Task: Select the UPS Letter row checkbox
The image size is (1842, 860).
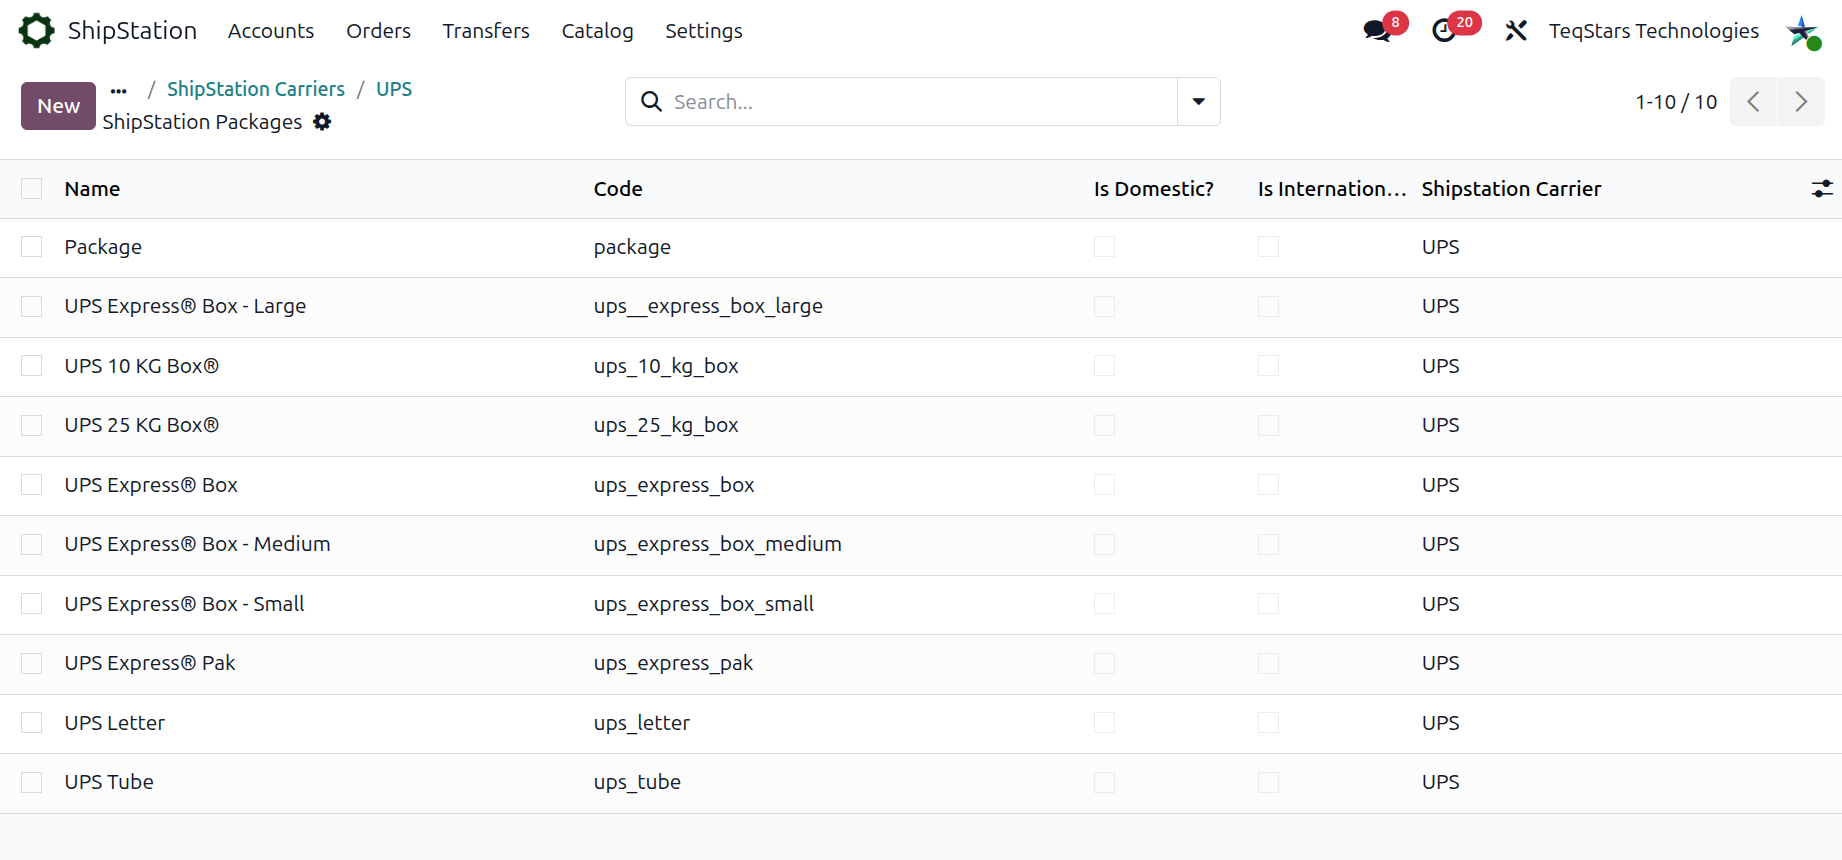Action: pyautogui.click(x=32, y=723)
